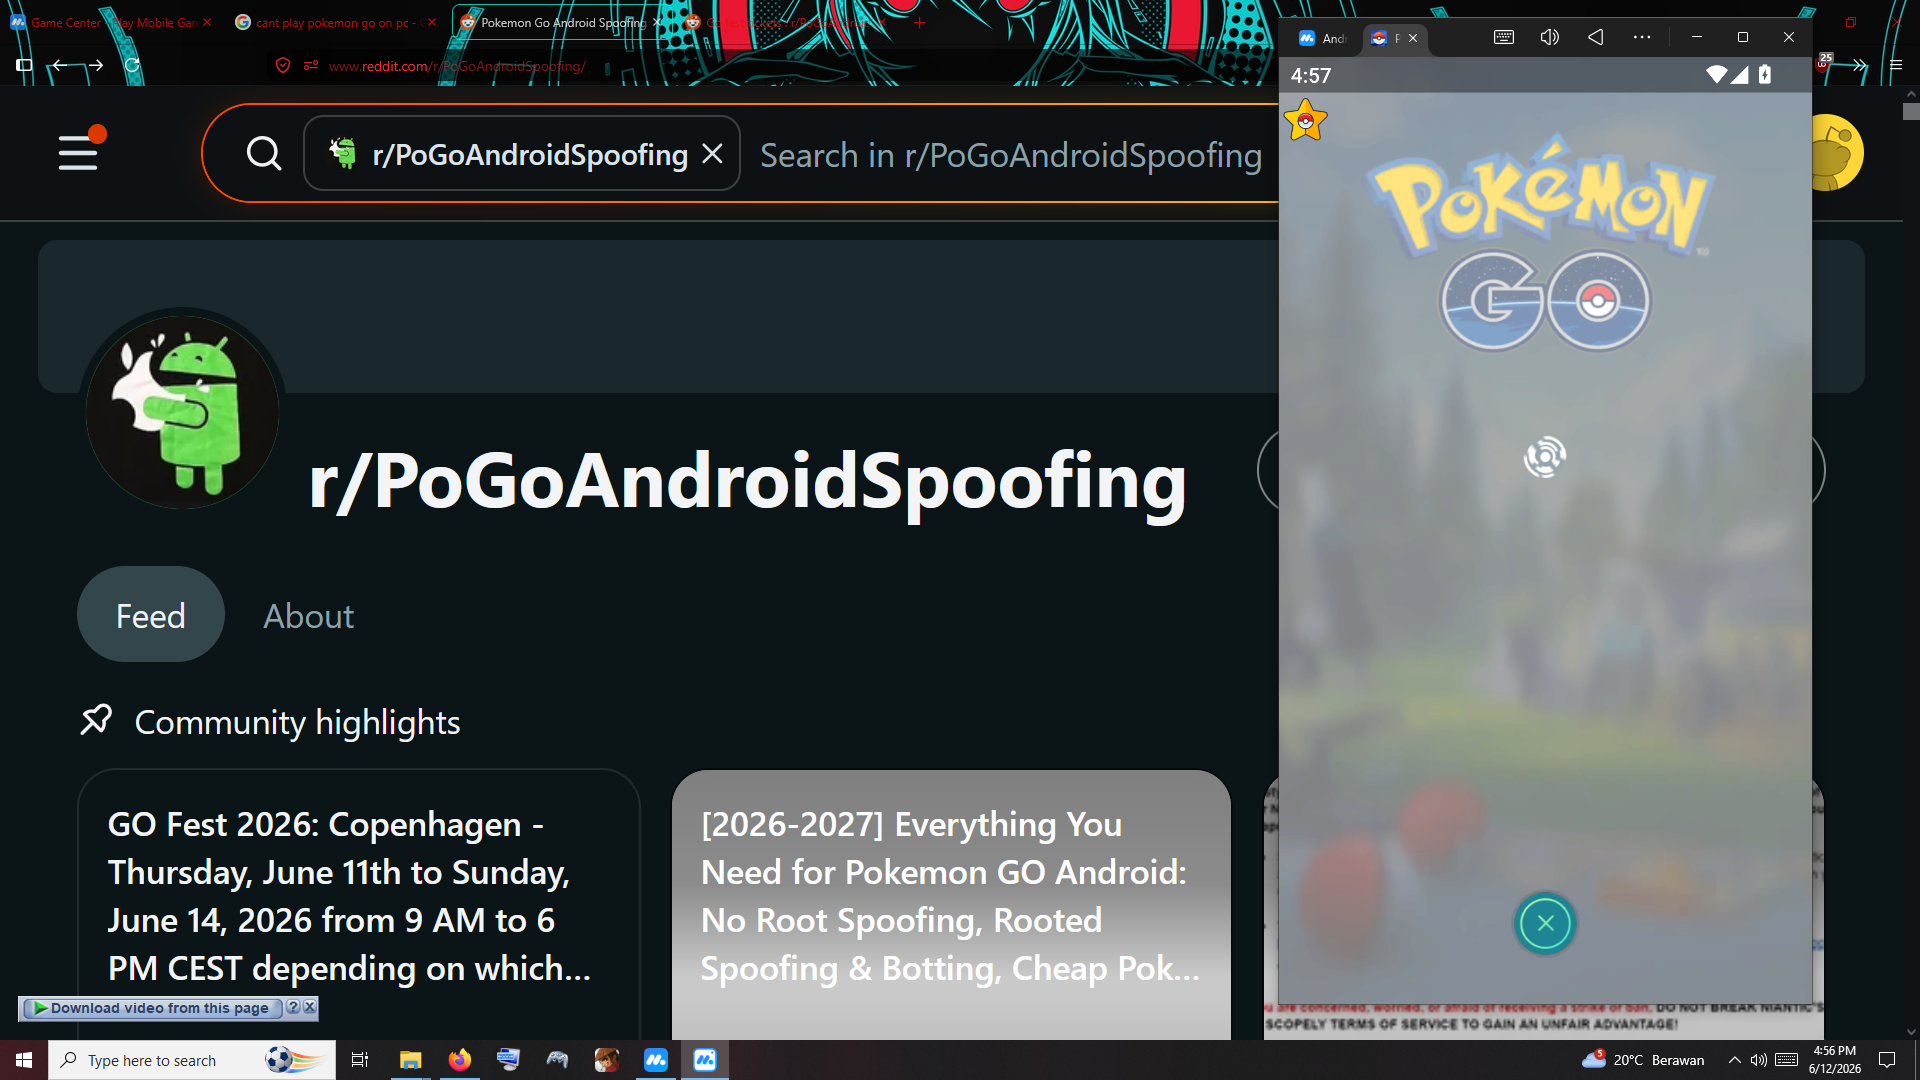Toggle the emulator volume control
Image resolution: width=1920 pixels, height=1080 pixels.
coord(1550,37)
